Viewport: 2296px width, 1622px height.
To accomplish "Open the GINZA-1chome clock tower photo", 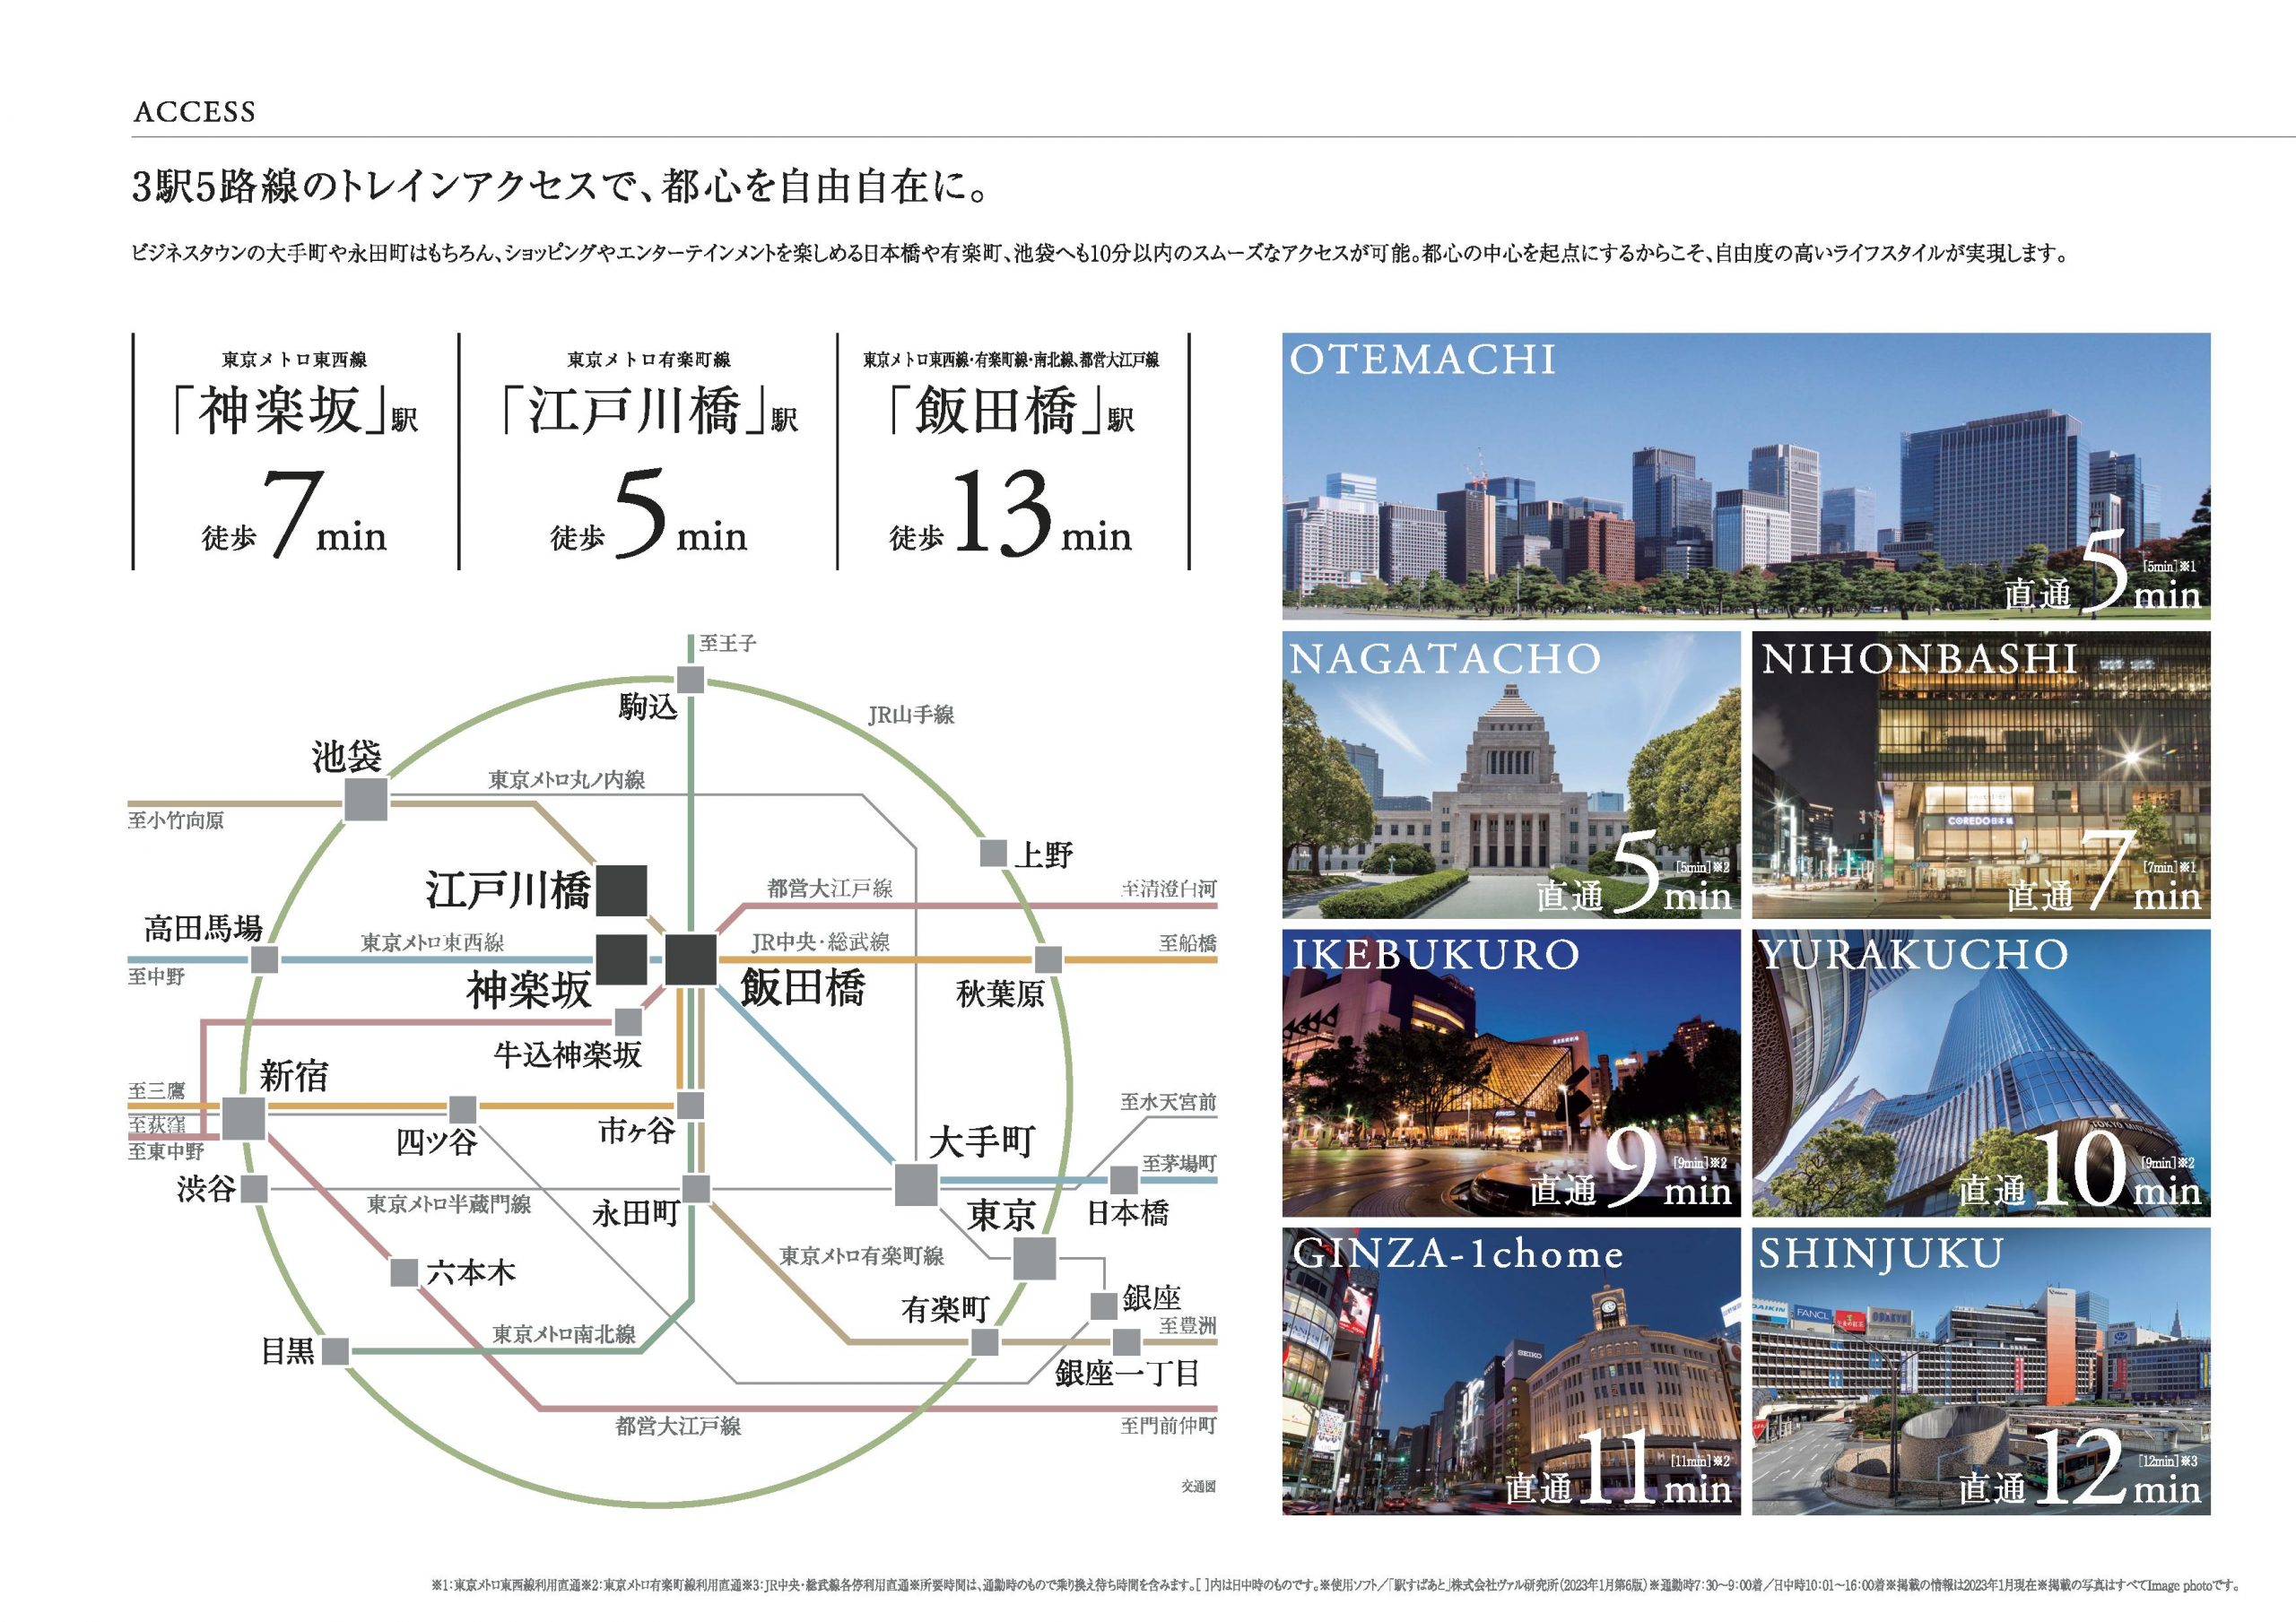I will [x=1511, y=1371].
